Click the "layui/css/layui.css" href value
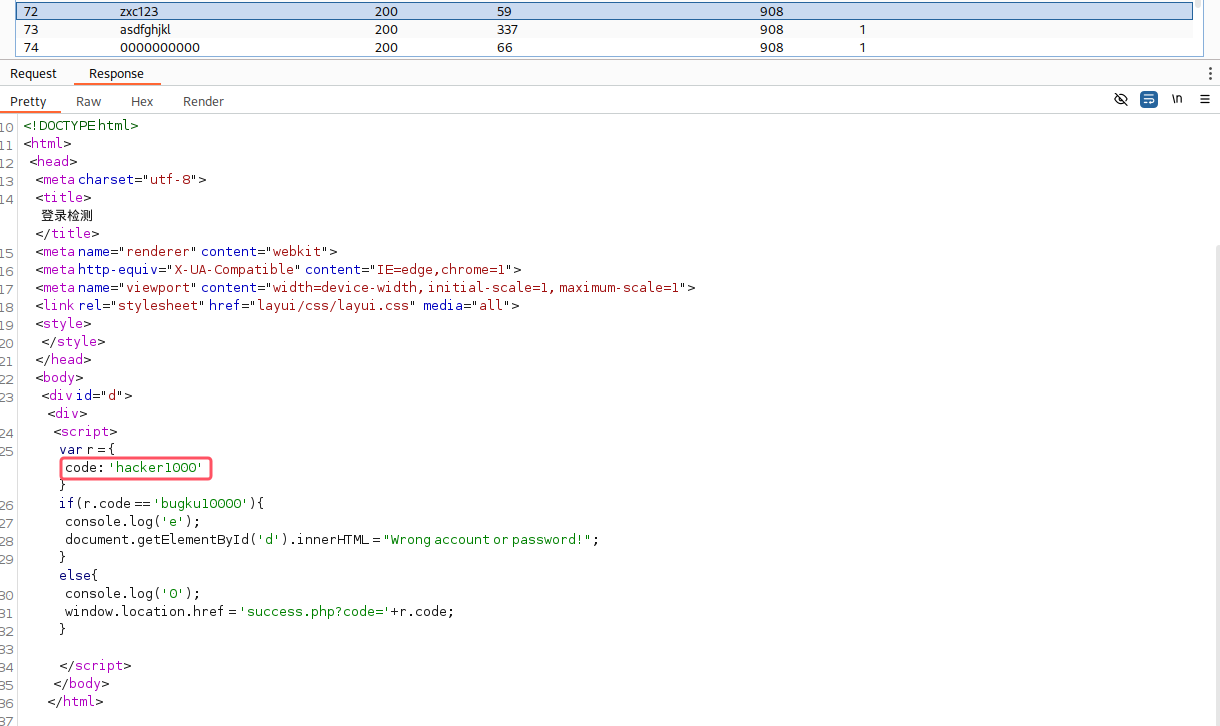 (x=333, y=306)
